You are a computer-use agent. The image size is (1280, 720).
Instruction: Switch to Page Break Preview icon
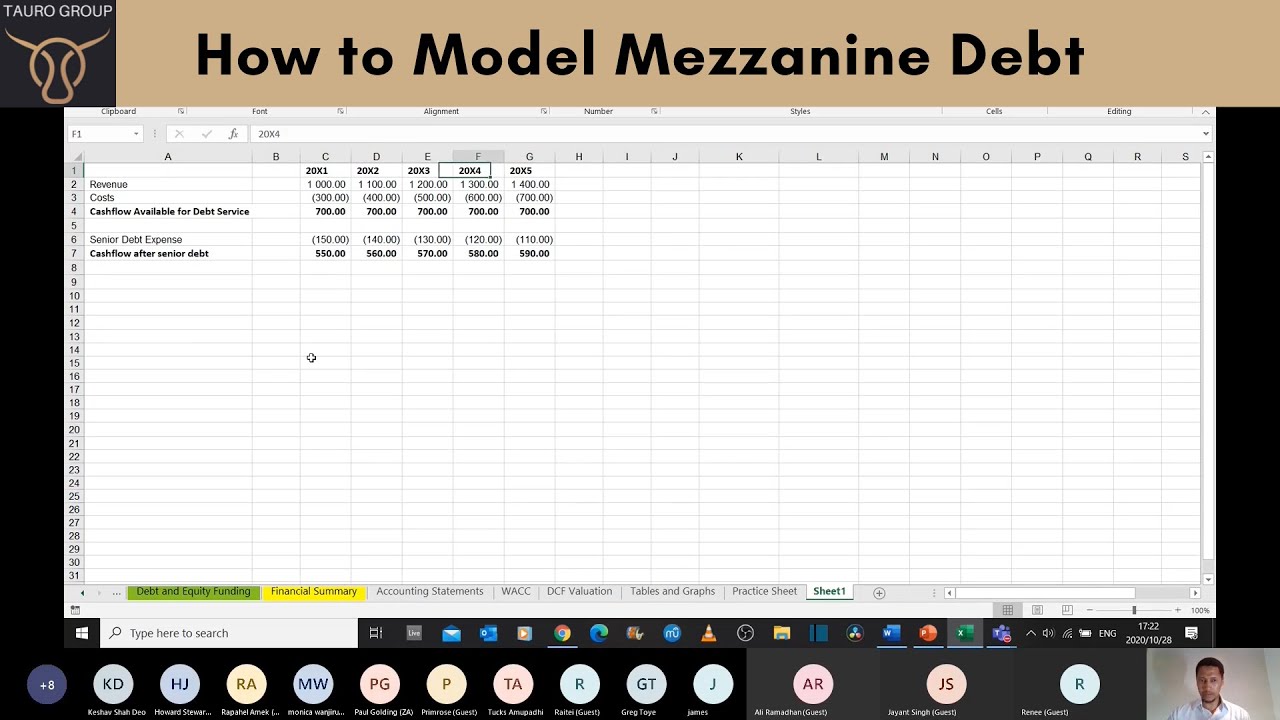[x=1067, y=610]
